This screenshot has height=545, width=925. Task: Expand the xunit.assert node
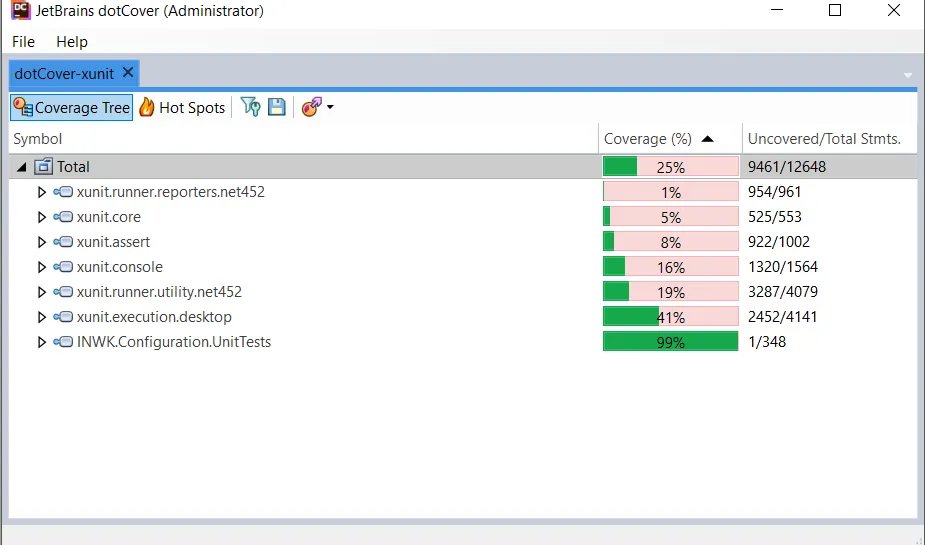click(41, 242)
